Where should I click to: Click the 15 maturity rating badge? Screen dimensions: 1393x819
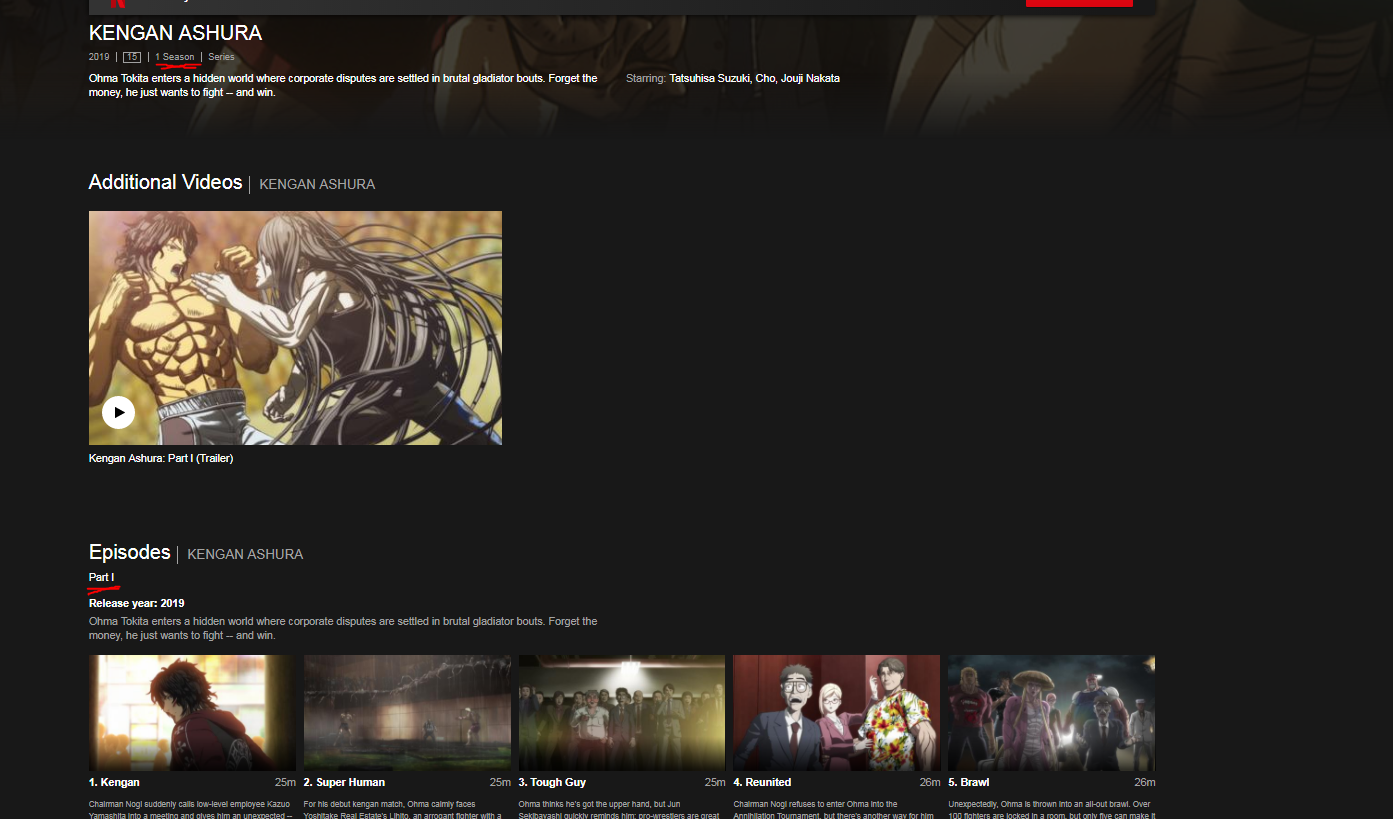(132, 57)
